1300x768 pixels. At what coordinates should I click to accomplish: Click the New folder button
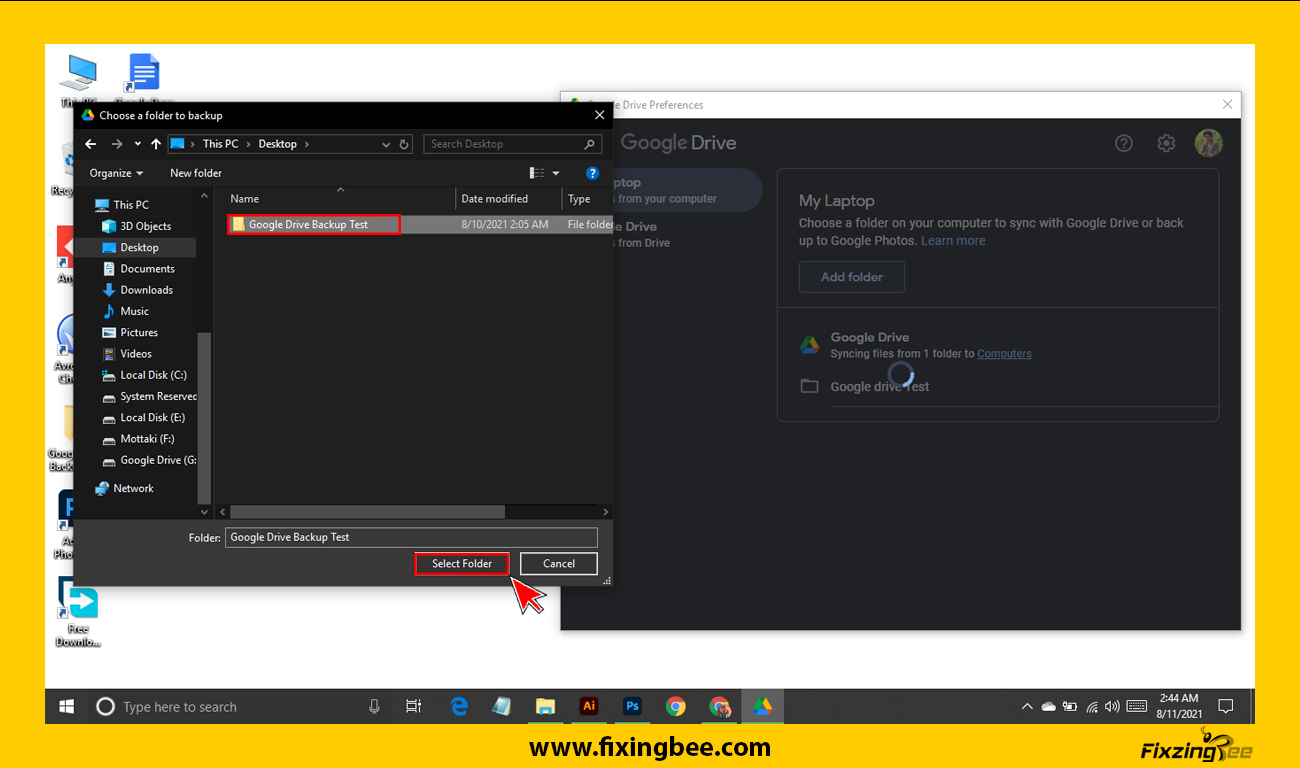tap(196, 173)
